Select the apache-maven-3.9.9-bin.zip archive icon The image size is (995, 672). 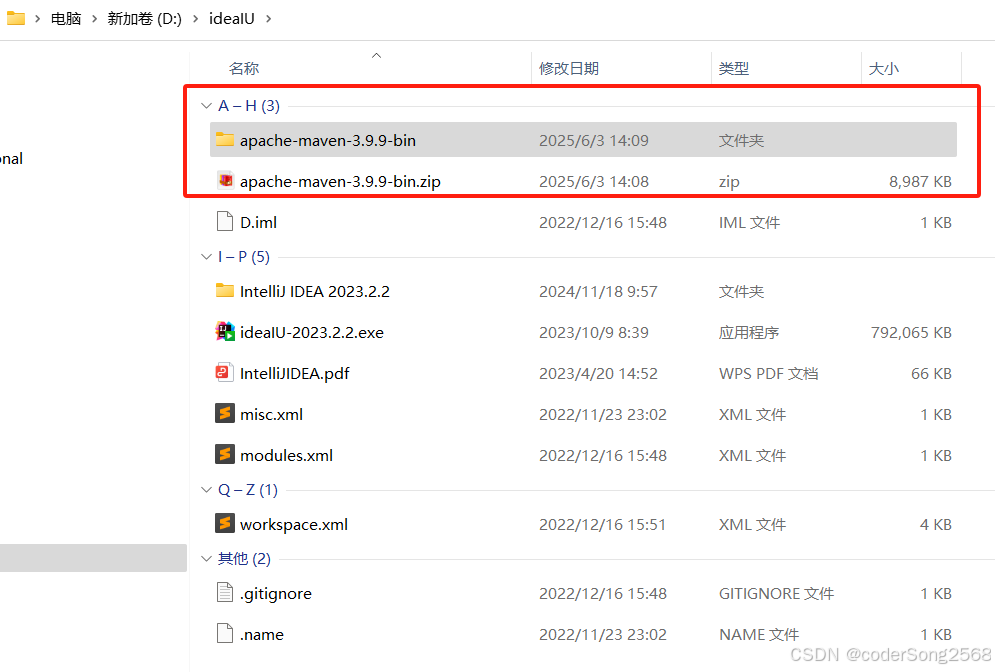tap(225, 181)
